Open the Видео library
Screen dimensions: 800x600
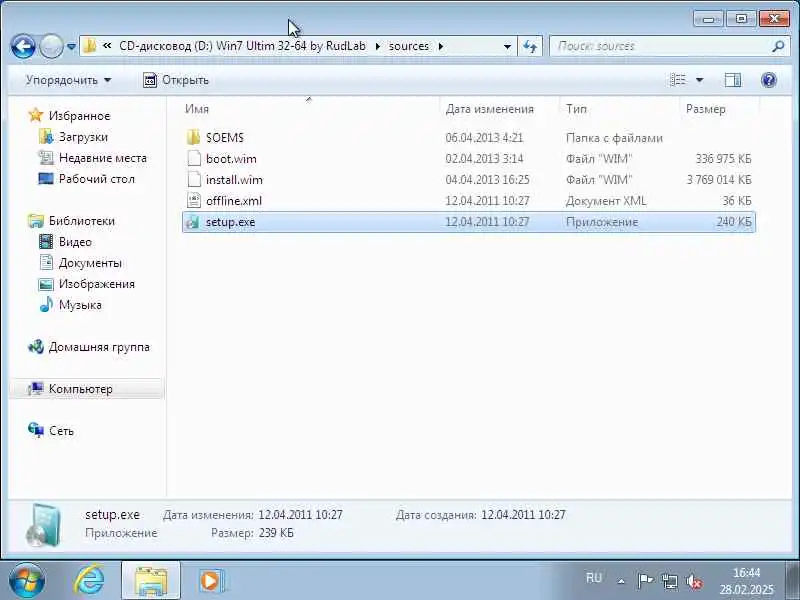click(x=75, y=242)
